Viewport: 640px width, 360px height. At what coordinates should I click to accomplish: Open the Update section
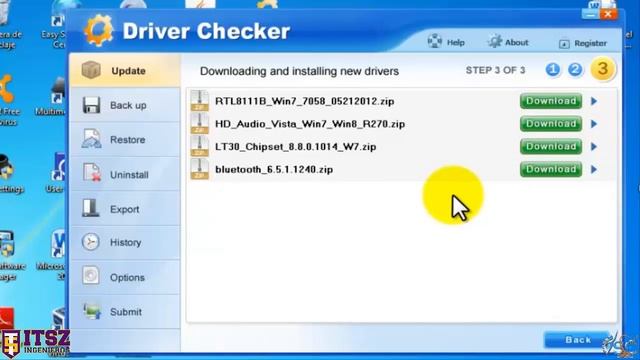pyautogui.click(x=124, y=71)
